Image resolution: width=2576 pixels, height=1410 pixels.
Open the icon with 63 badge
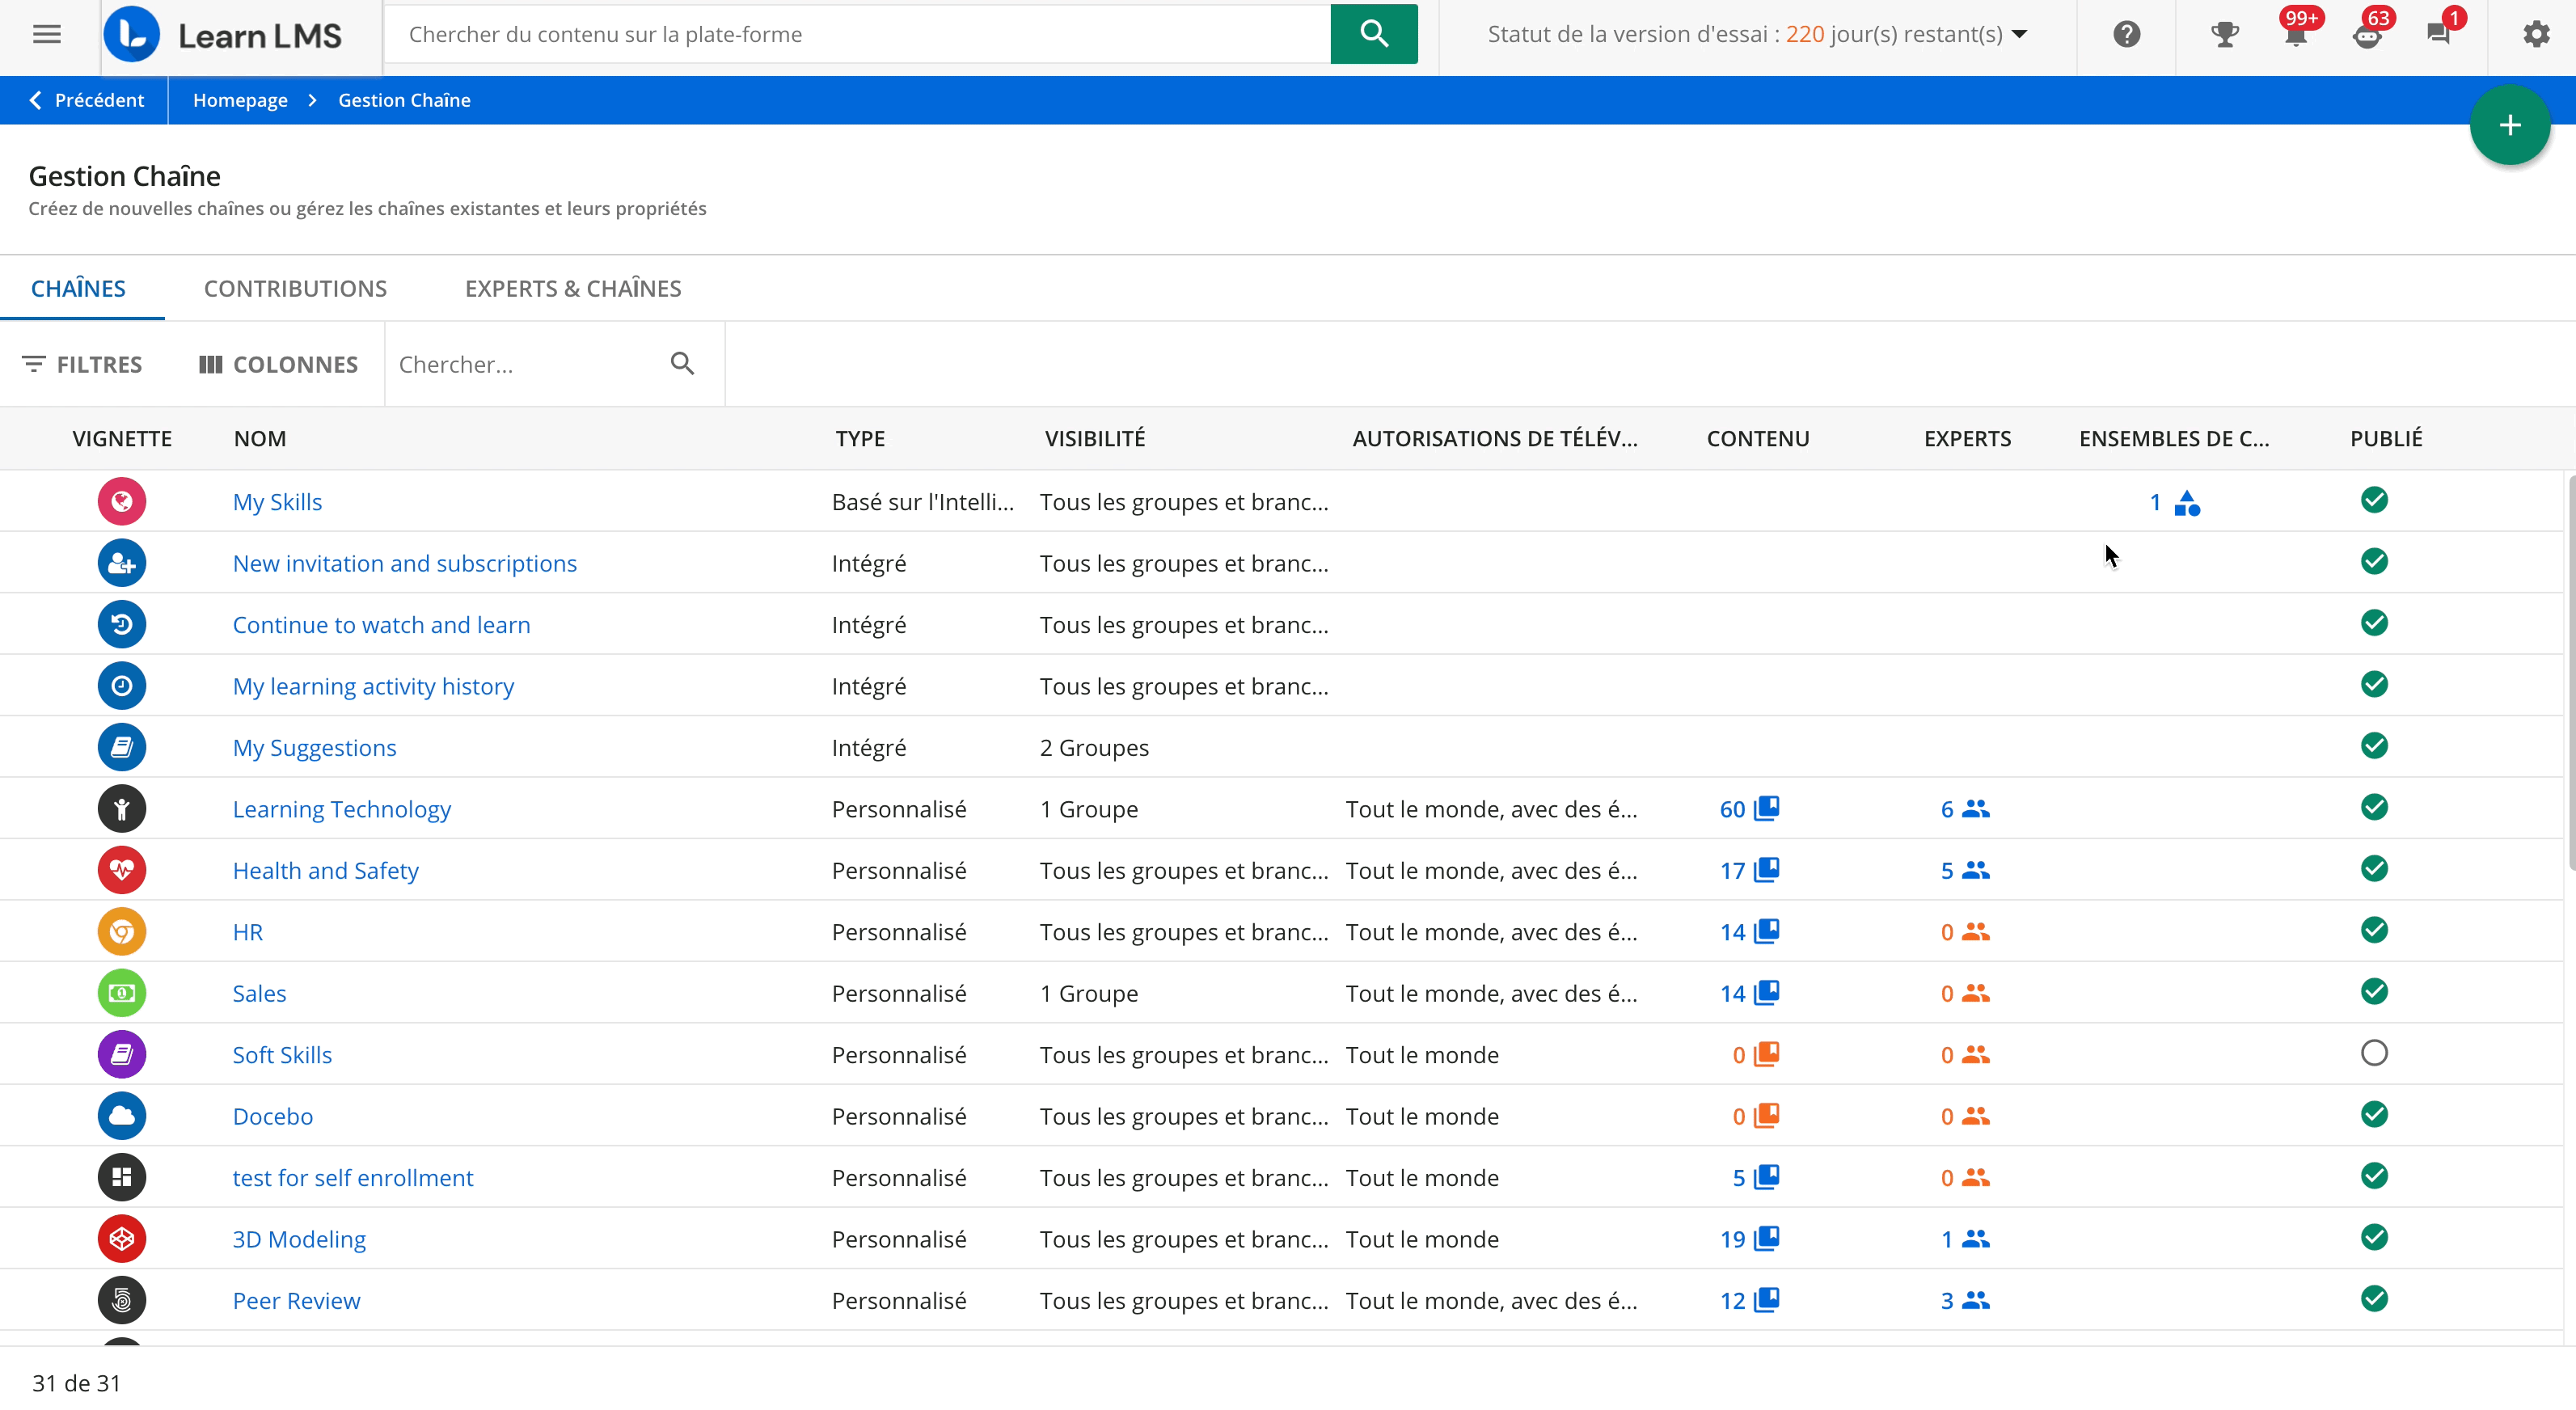pyautogui.click(x=2367, y=35)
